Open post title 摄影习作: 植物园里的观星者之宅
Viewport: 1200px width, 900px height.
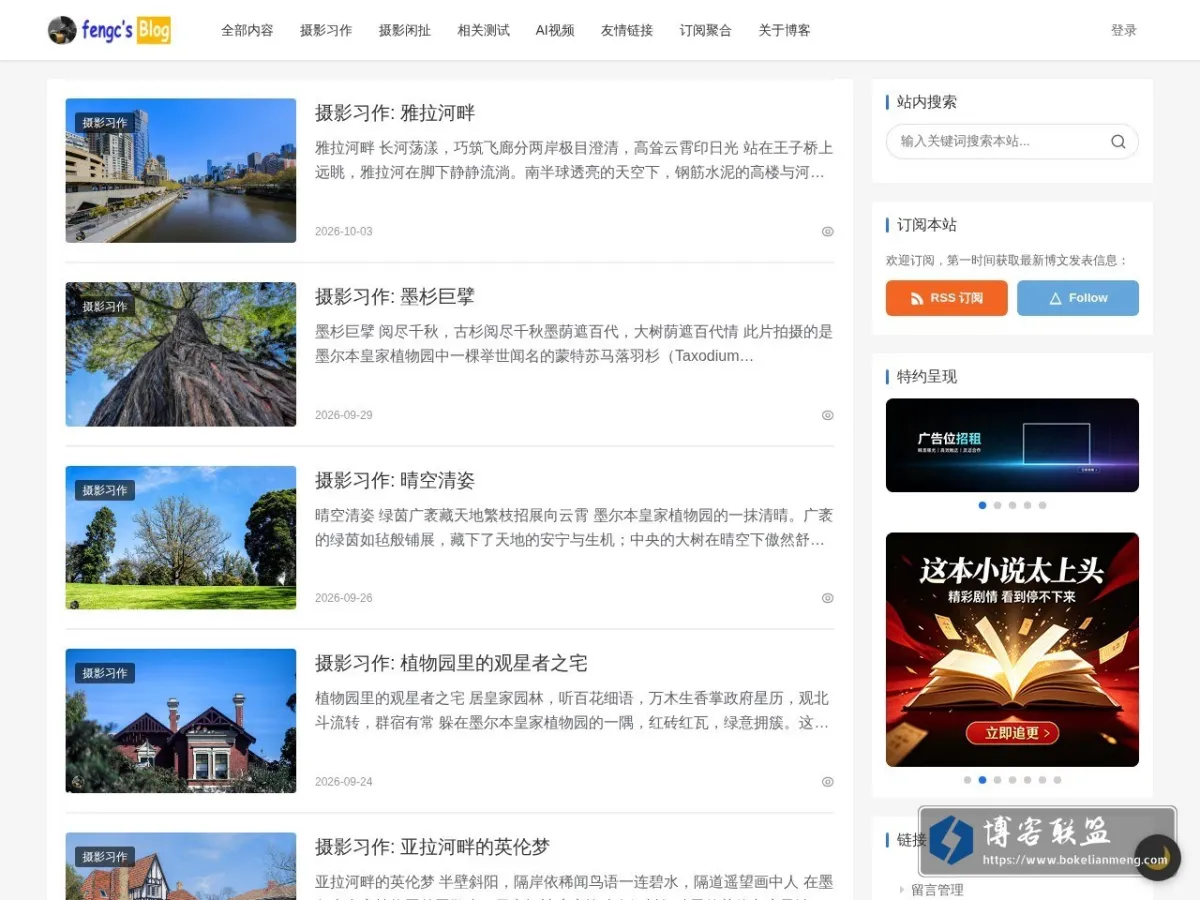click(x=451, y=663)
